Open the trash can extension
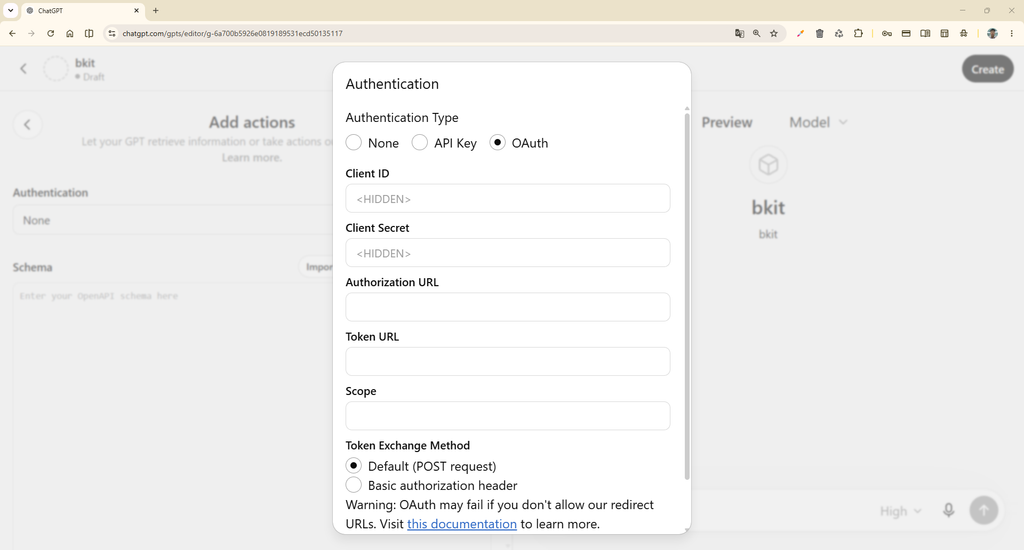1024x550 pixels. tap(820, 33)
